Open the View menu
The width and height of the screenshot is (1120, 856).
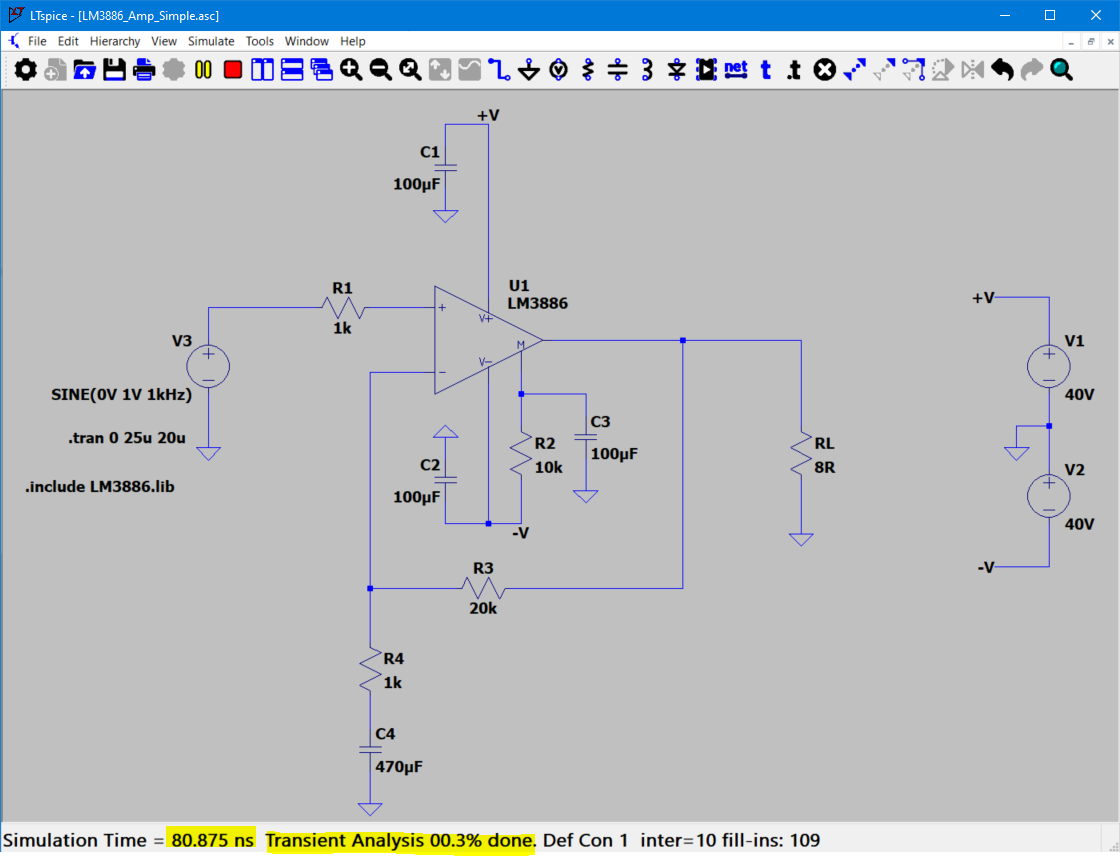click(x=164, y=41)
